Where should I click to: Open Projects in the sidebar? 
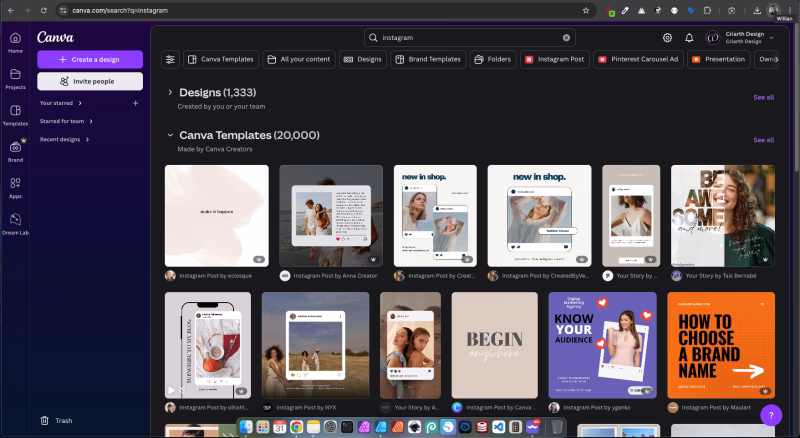tap(15, 79)
